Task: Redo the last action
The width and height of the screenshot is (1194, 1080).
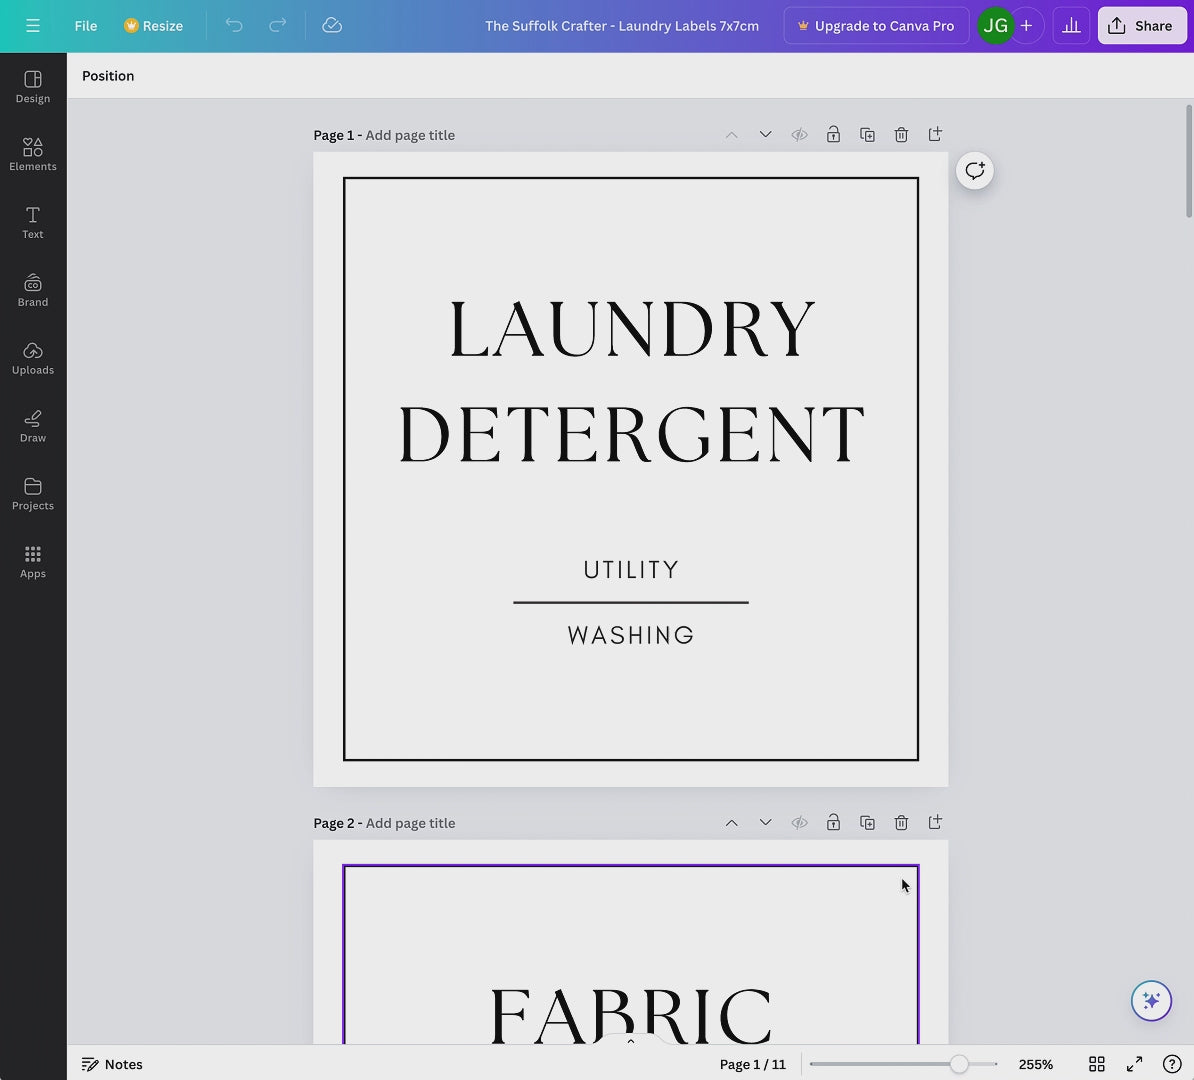Action: [x=278, y=26]
